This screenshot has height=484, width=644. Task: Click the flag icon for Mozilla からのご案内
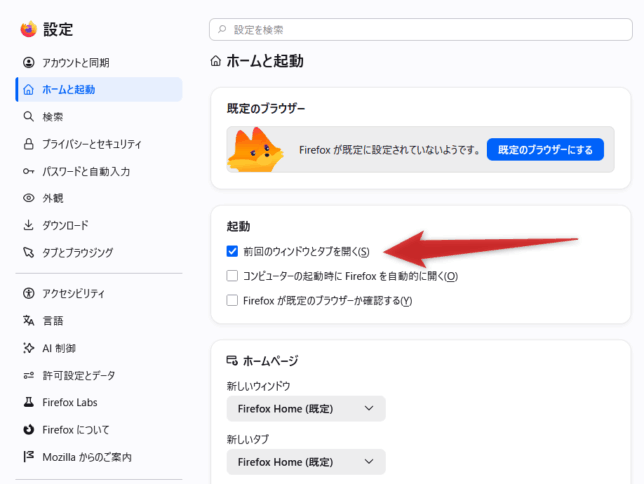pos(28,457)
